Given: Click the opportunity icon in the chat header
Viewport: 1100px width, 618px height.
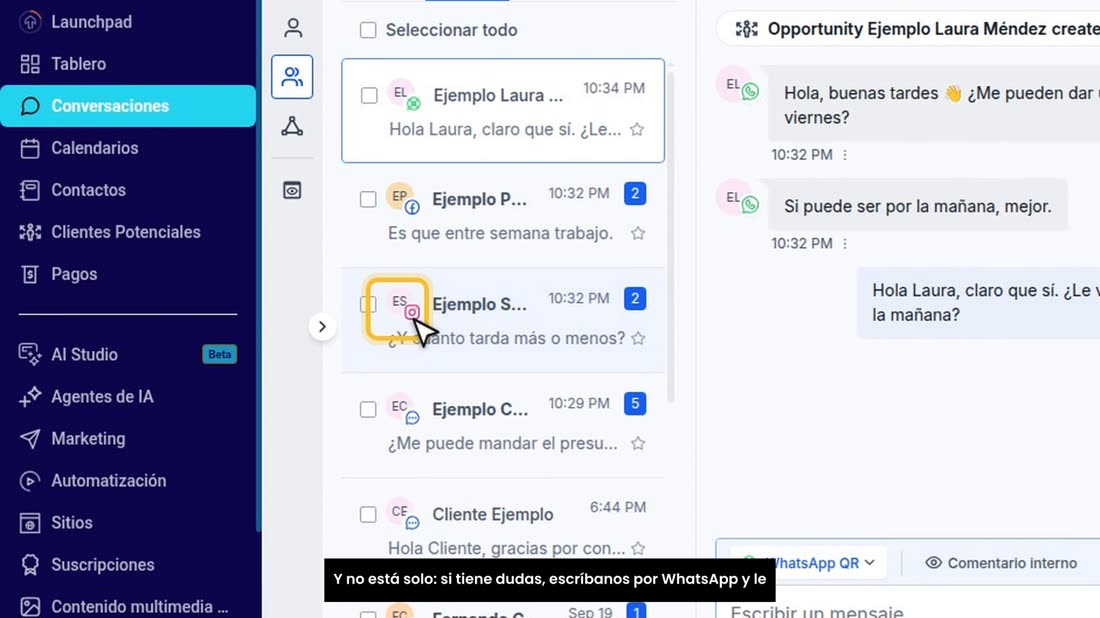Looking at the screenshot, I should pos(746,29).
